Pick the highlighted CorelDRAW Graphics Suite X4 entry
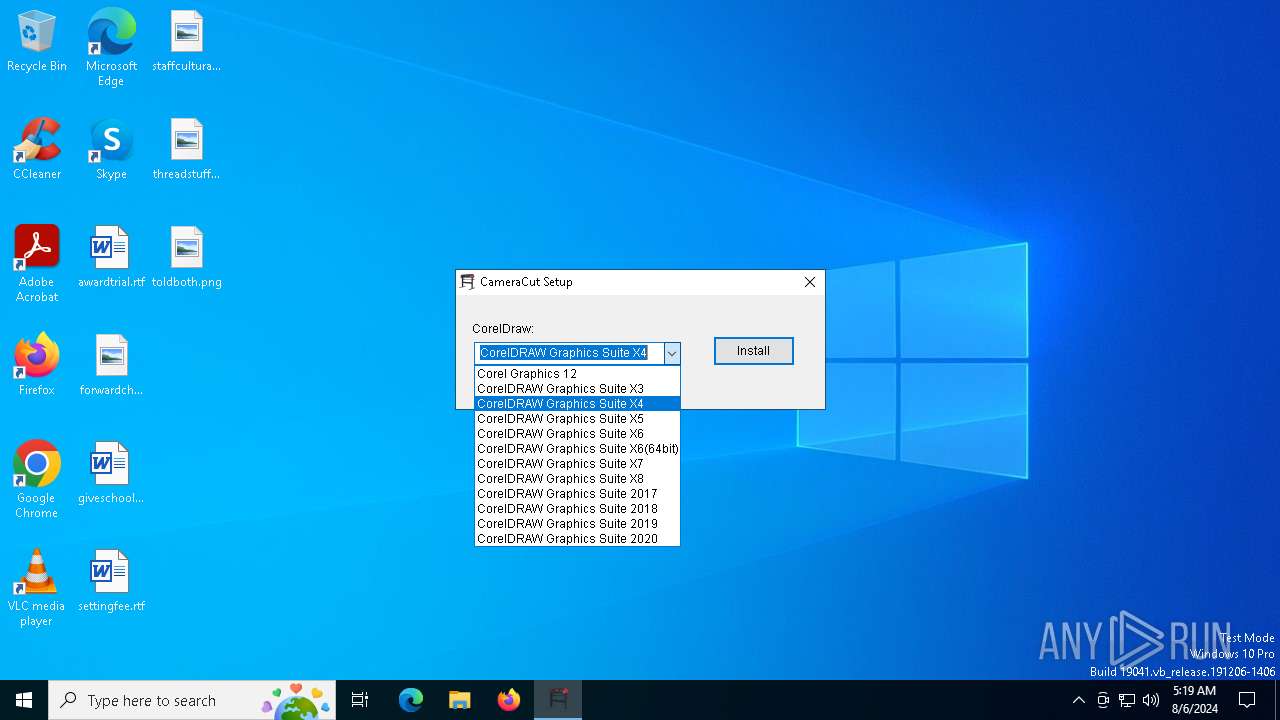1280x720 pixels. click(577, 404)
